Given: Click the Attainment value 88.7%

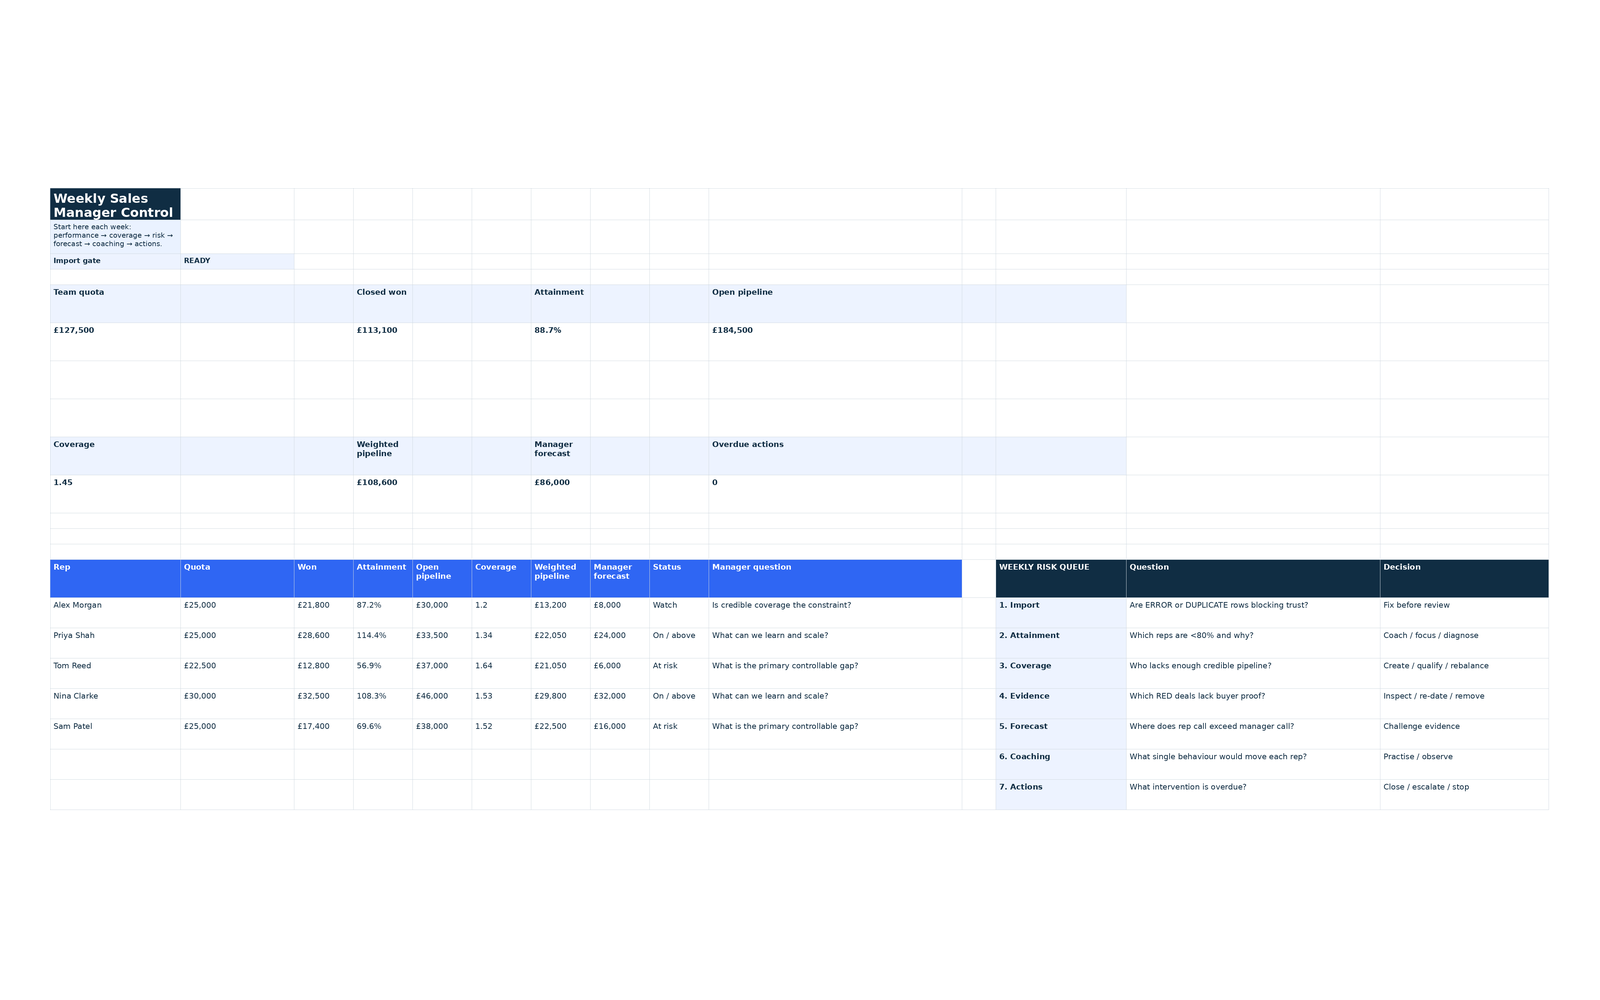Looking at the screenshot, I should pos(560,341).
